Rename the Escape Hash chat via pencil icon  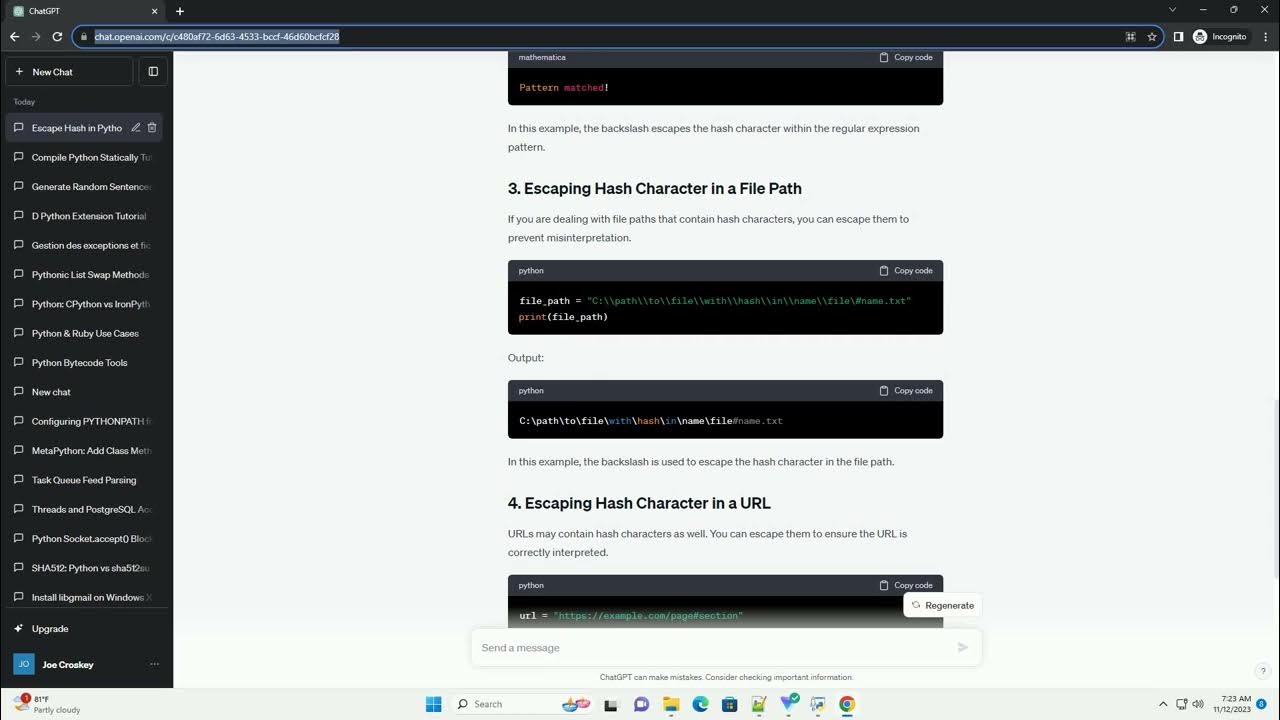coord(136,128)
